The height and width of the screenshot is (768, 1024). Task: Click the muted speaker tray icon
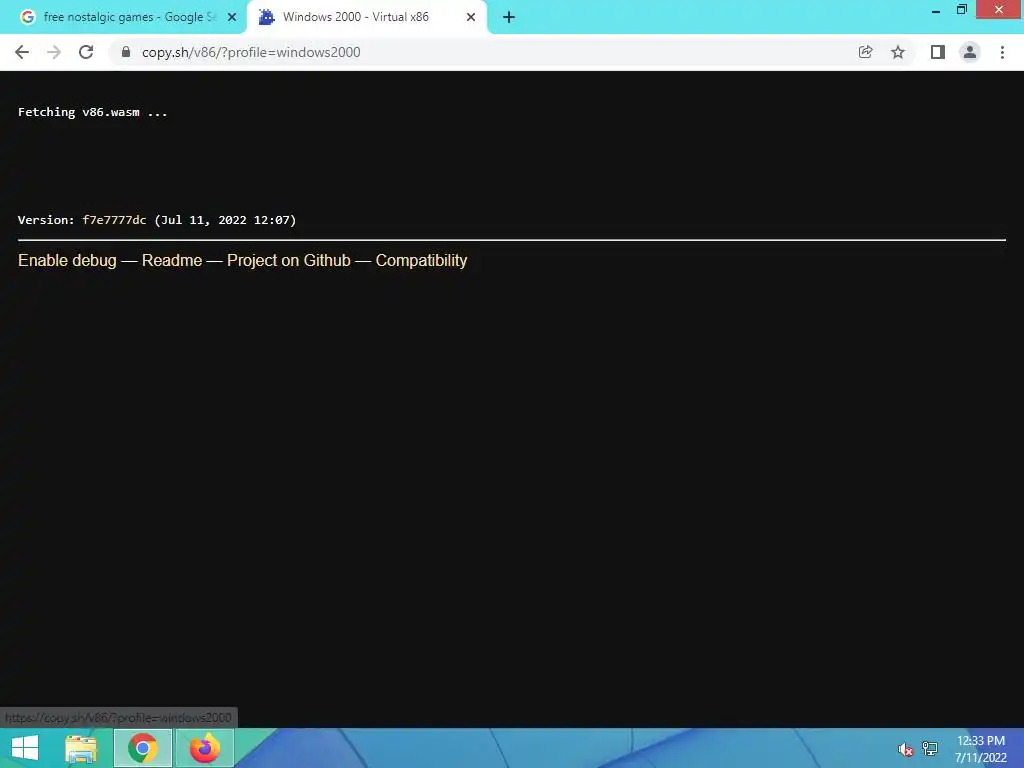coord(905,749)
